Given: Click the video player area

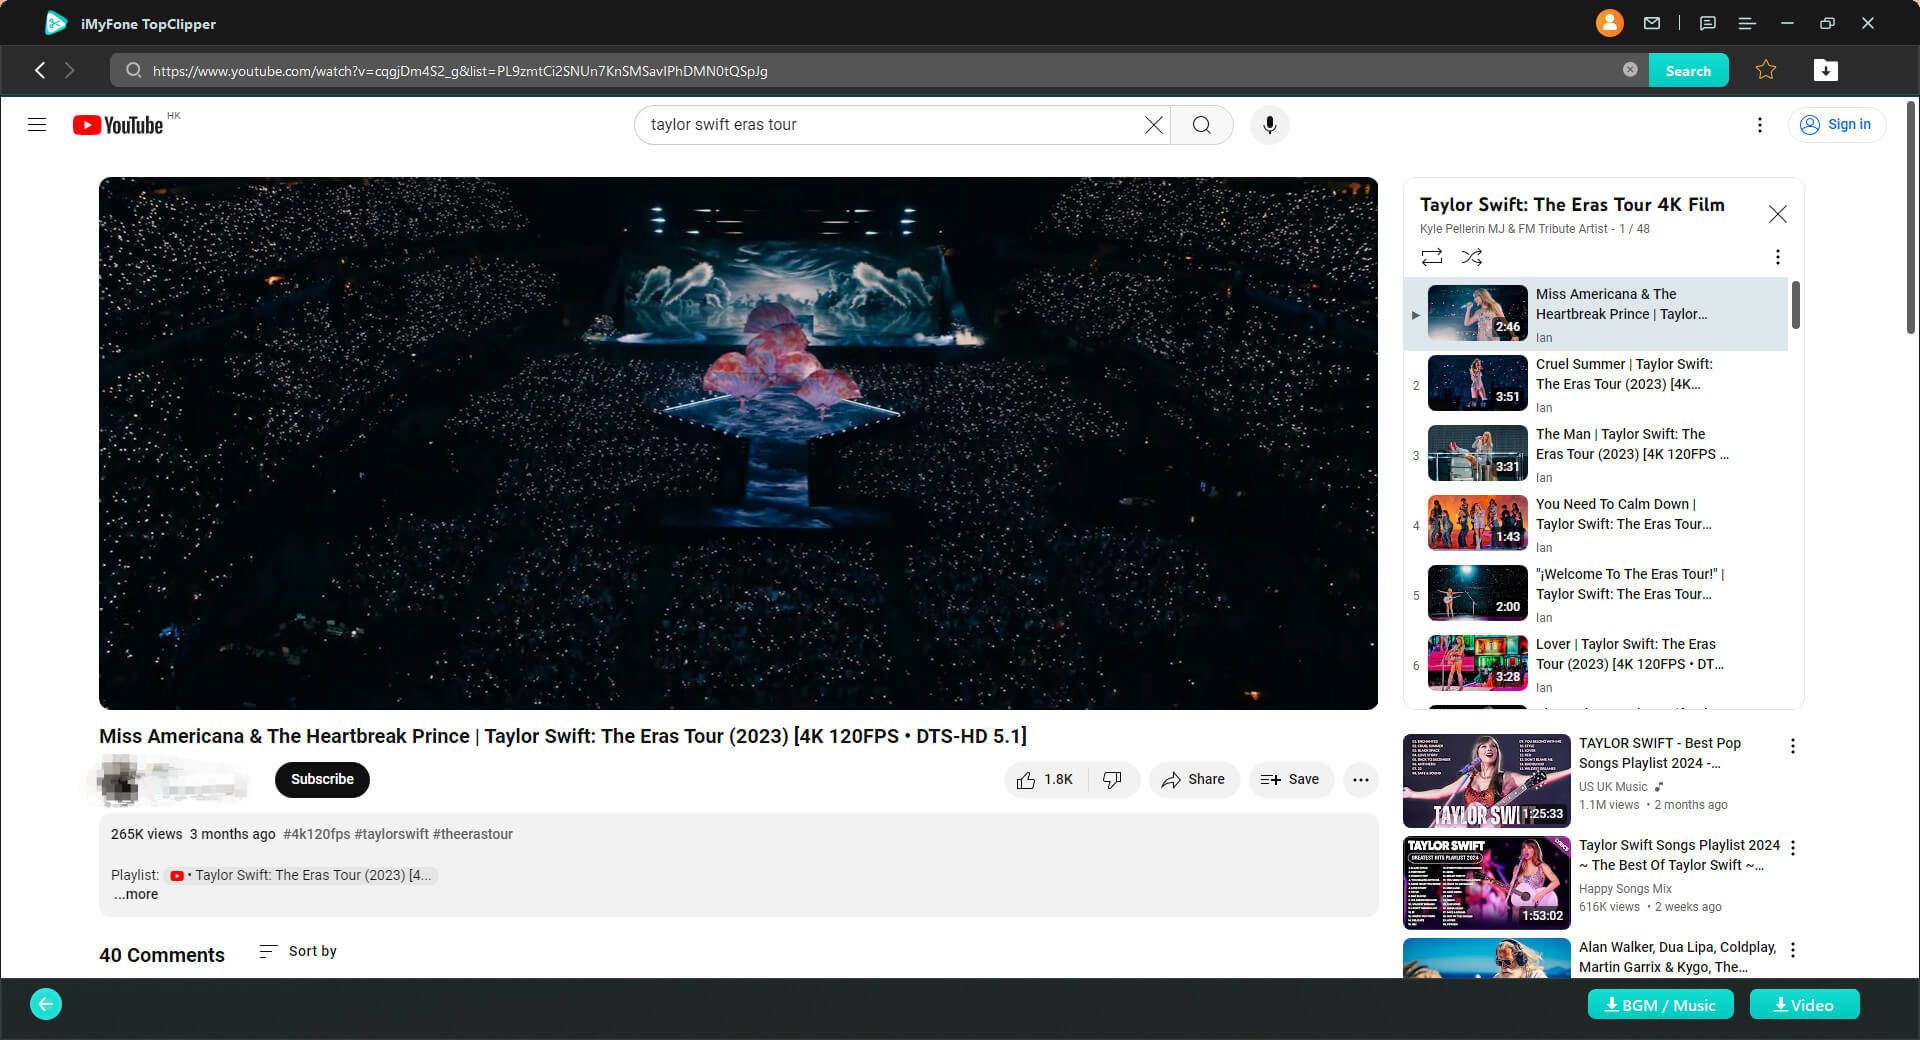Looking at the screenshot, I should [738, 443].
